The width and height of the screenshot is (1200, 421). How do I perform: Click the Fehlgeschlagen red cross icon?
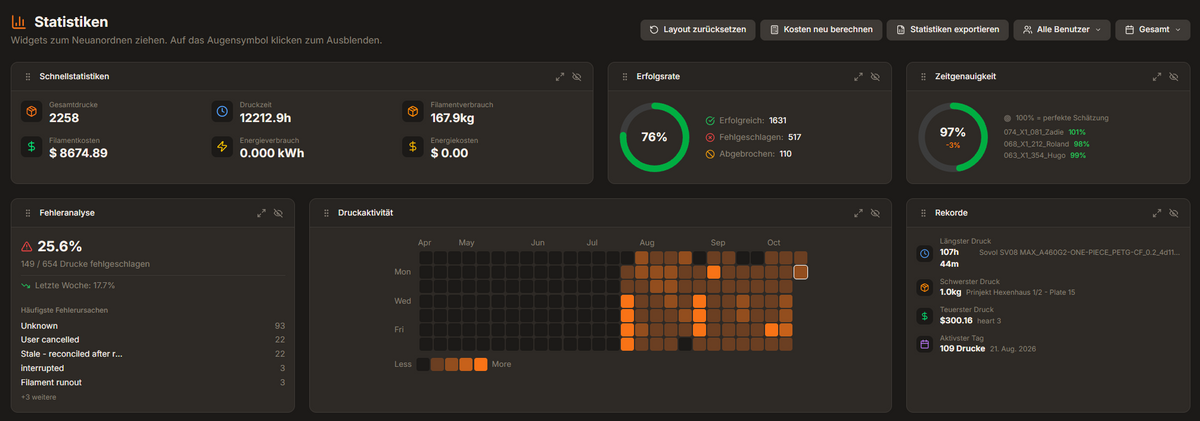[710, 137]
